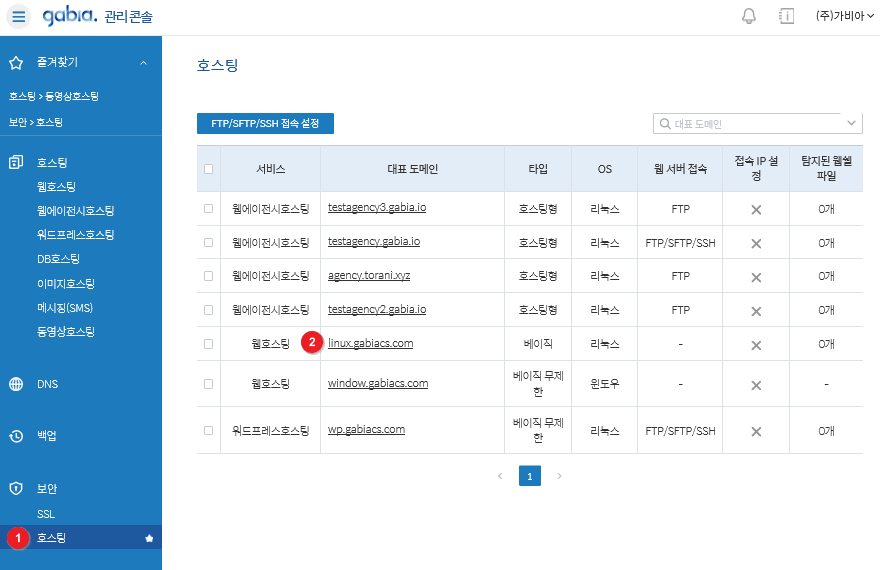Click X icon in agency.torani.xyz row

click(x=756, y=277)
